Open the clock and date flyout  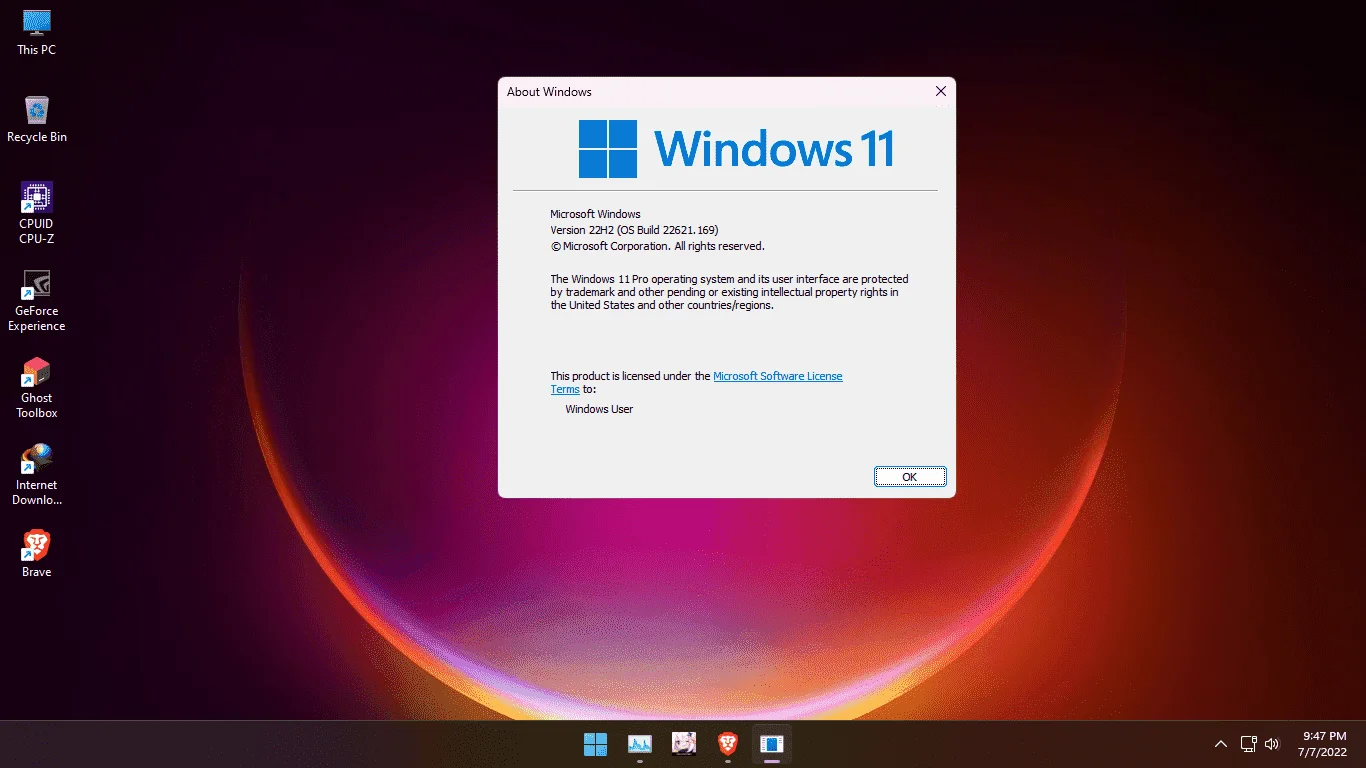[x=1324, y=744]
